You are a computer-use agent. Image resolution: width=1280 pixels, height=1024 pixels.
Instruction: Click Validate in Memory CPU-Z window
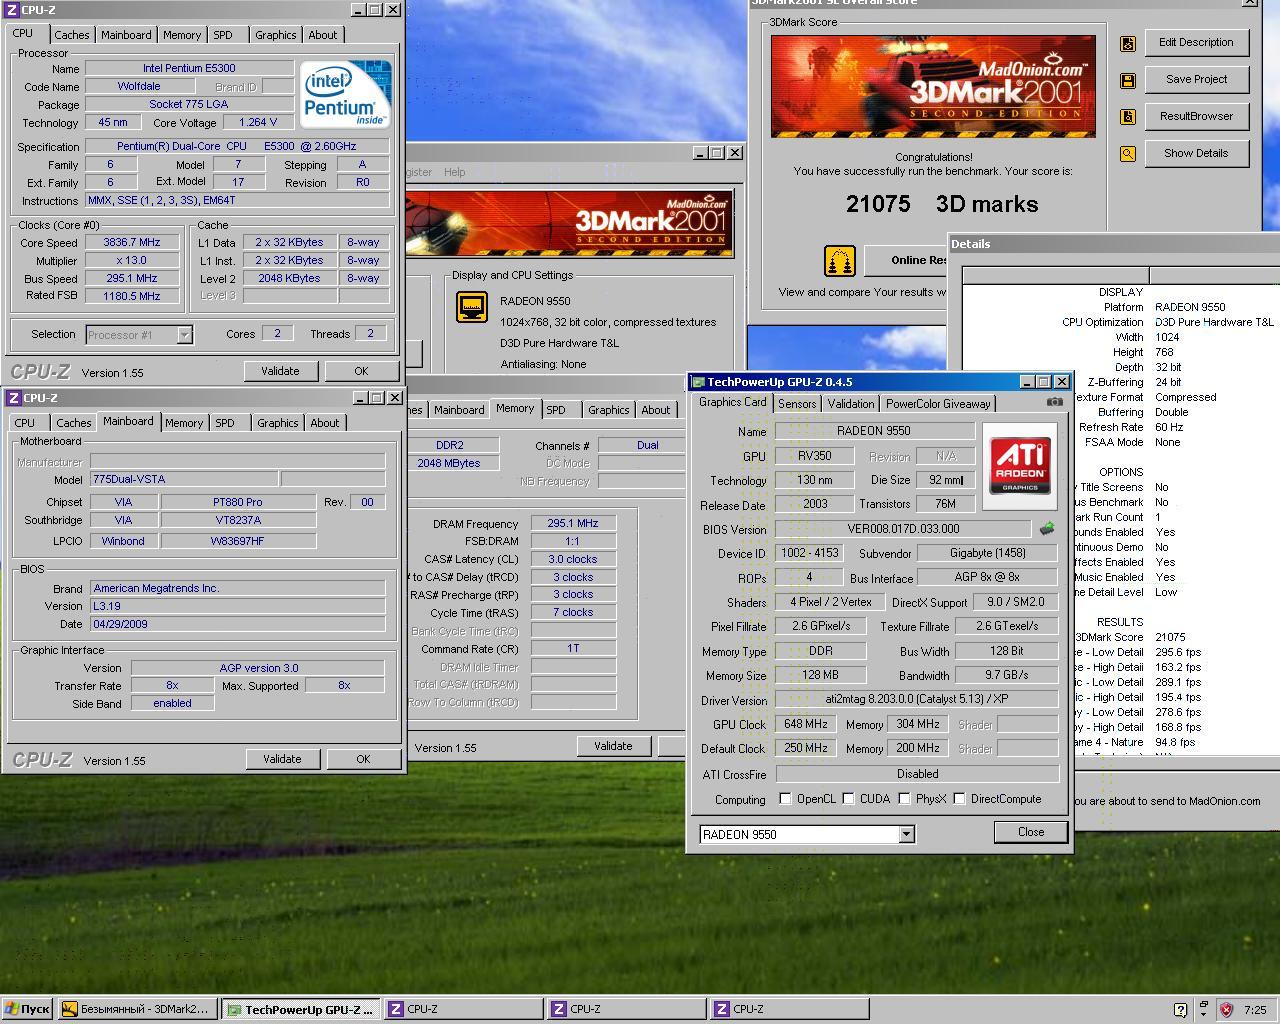pyautogui.click(x=613, y=746)
